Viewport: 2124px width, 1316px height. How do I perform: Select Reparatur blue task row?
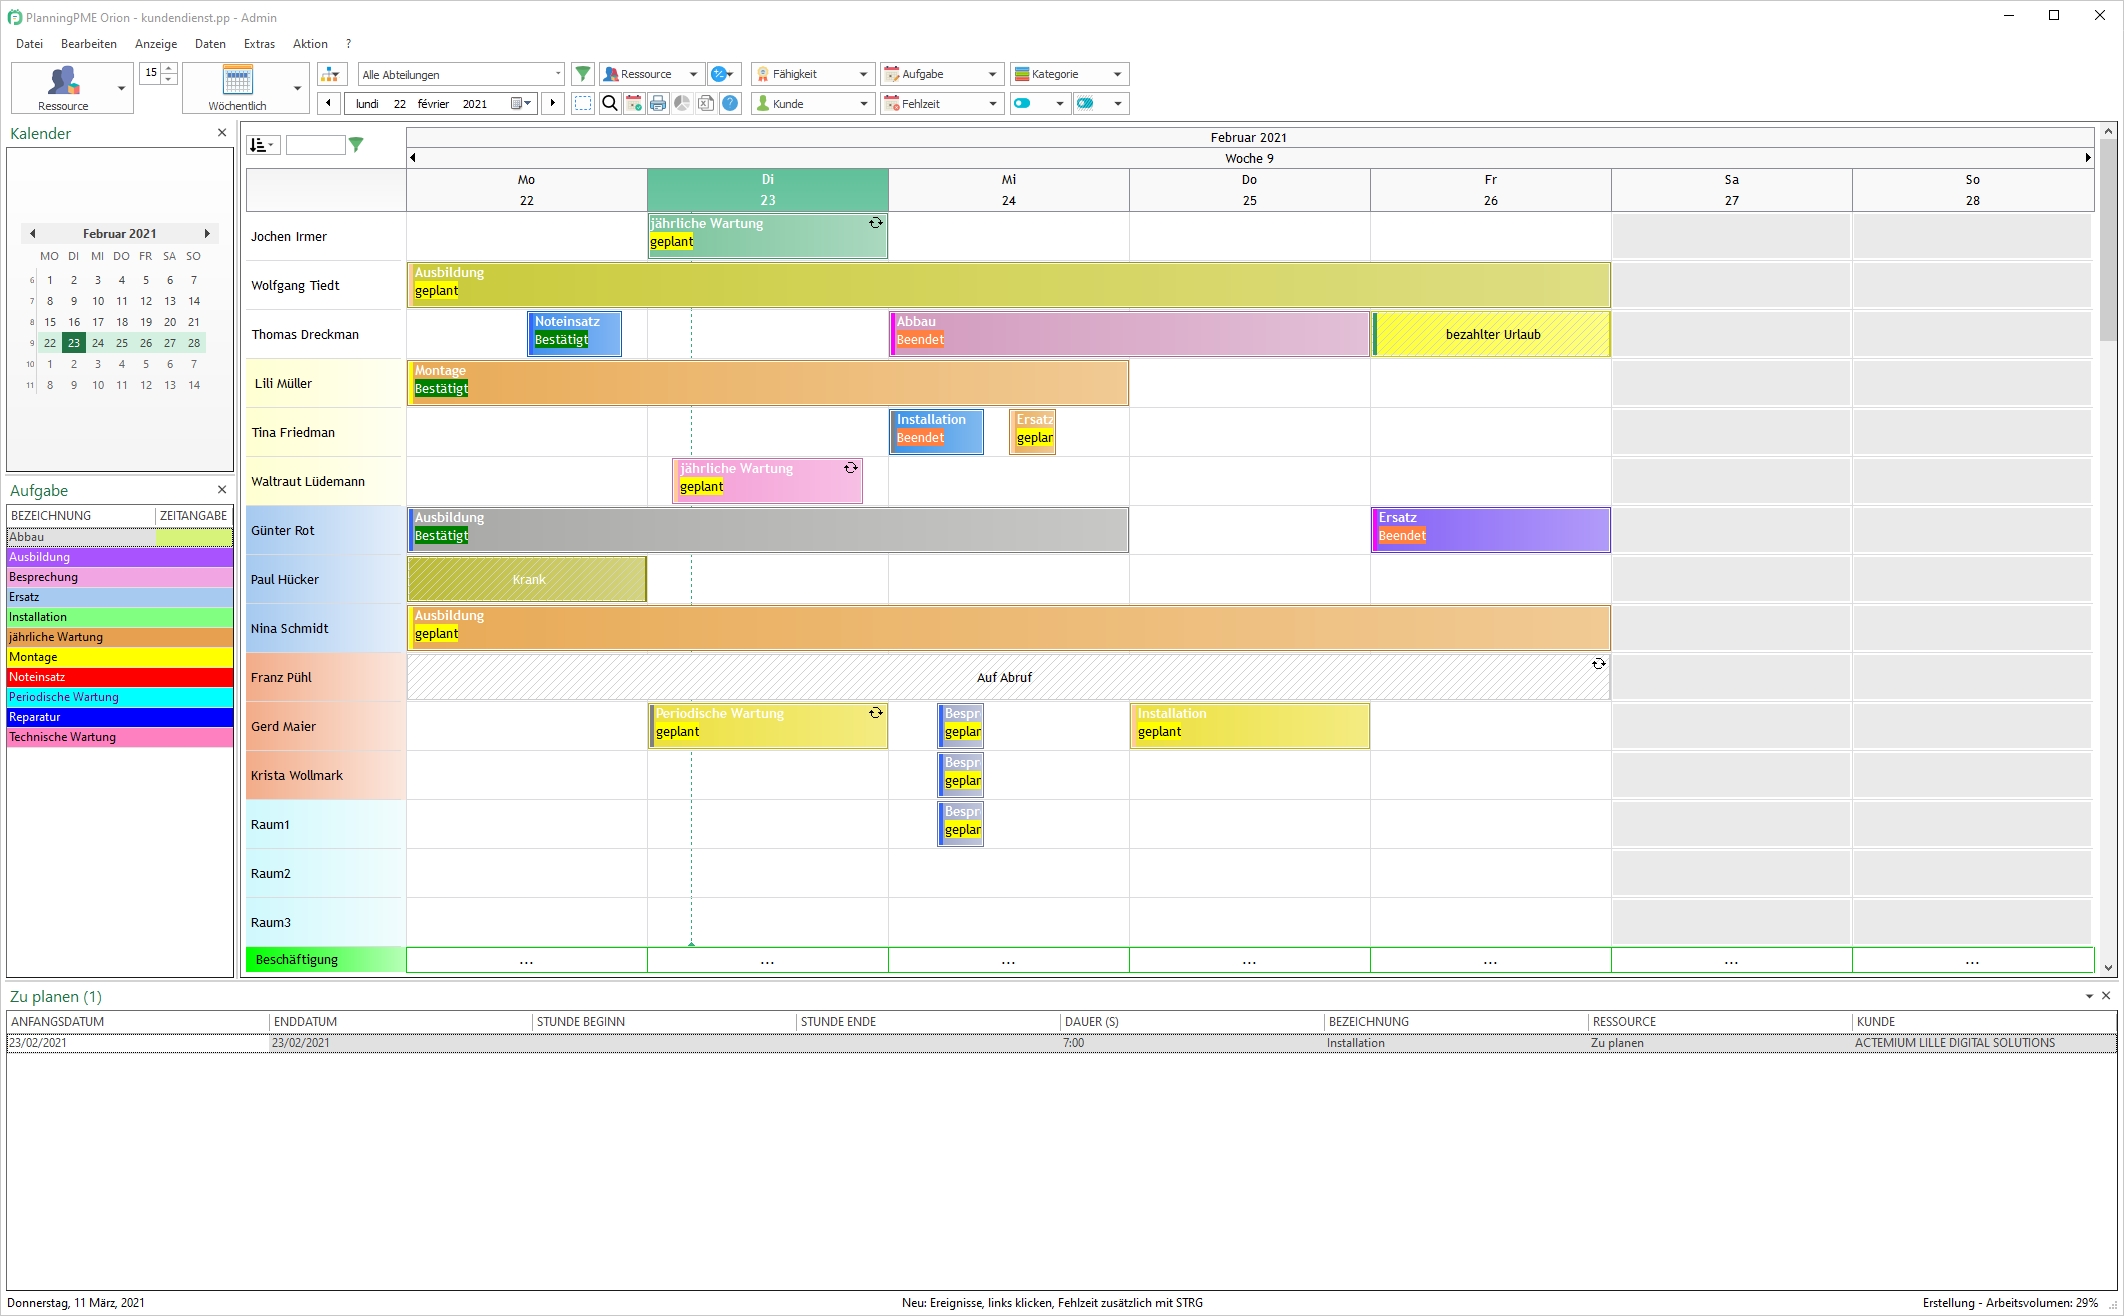pyautogui.click(x=120, y=717)
